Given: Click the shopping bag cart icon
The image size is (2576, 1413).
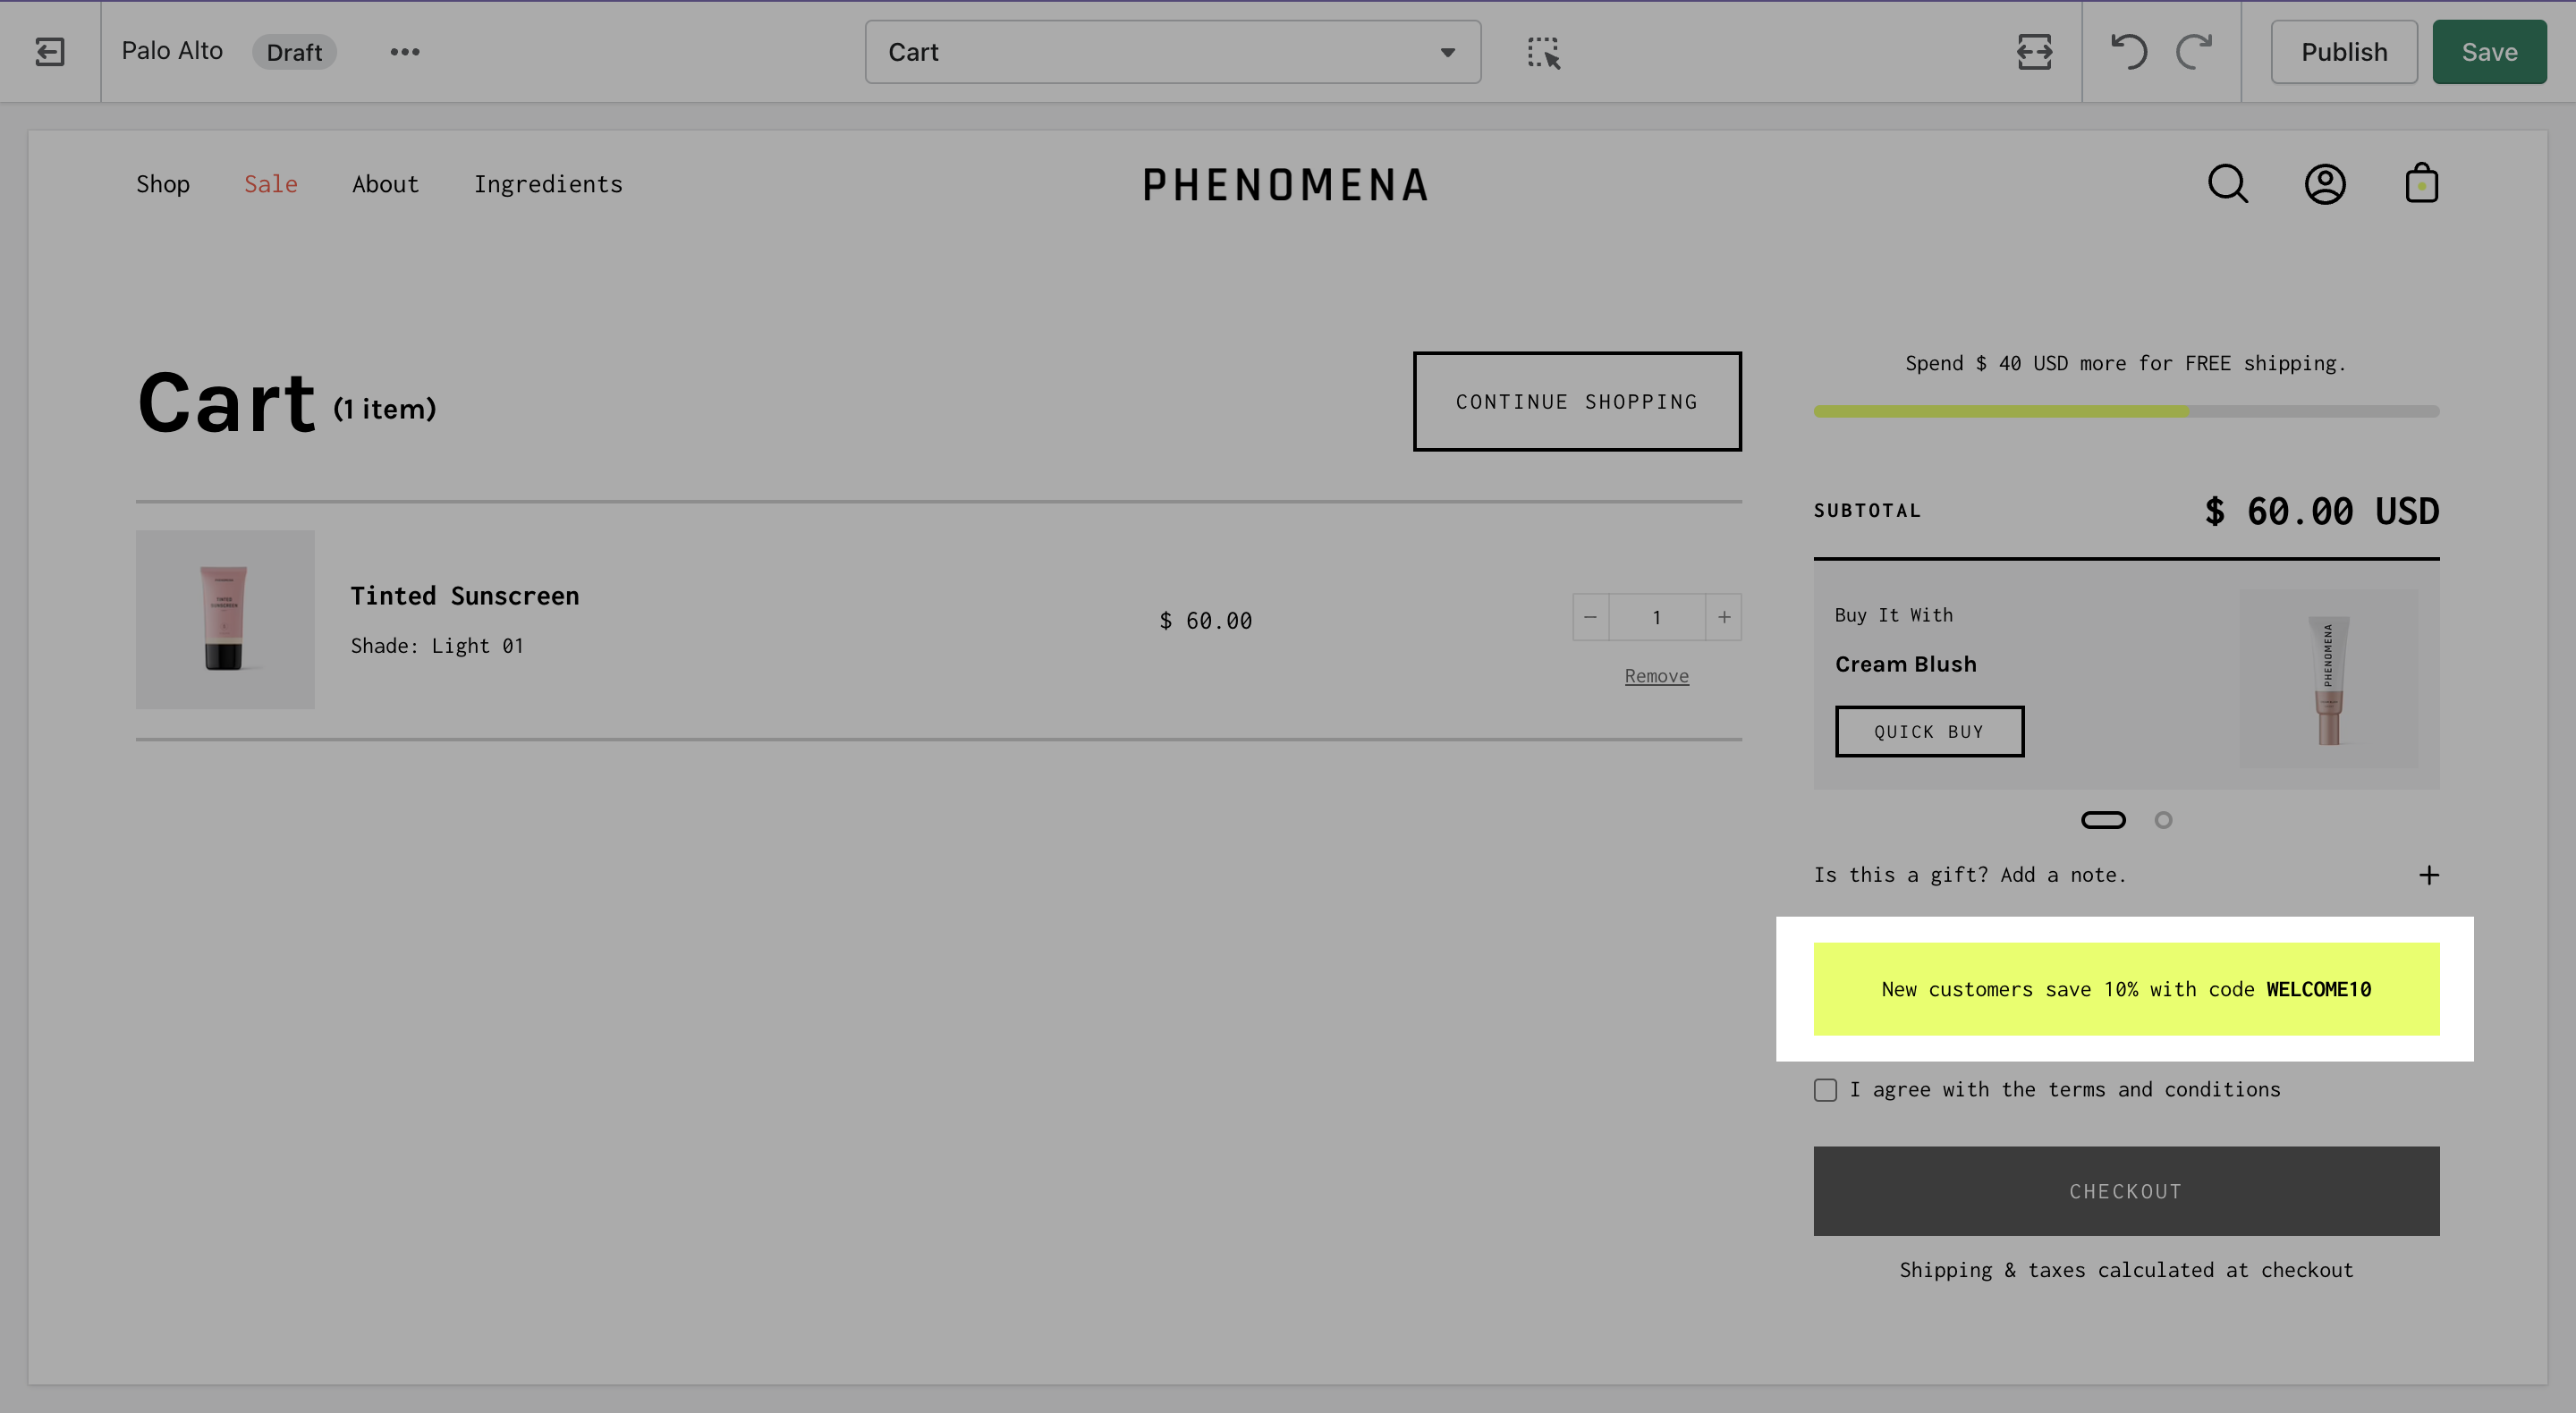Looking at the screenshot, I should coord(2421,184).
